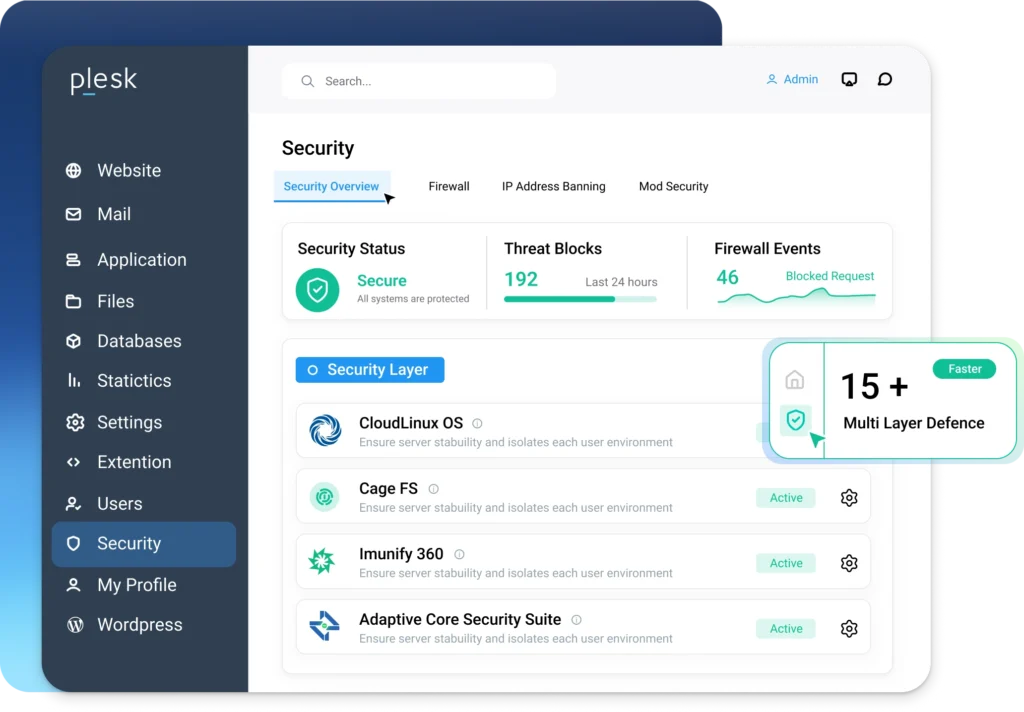This screenshot has width=1024, height=712.
Task: Click Active badge for Cage FS
Action: (786, 498)
